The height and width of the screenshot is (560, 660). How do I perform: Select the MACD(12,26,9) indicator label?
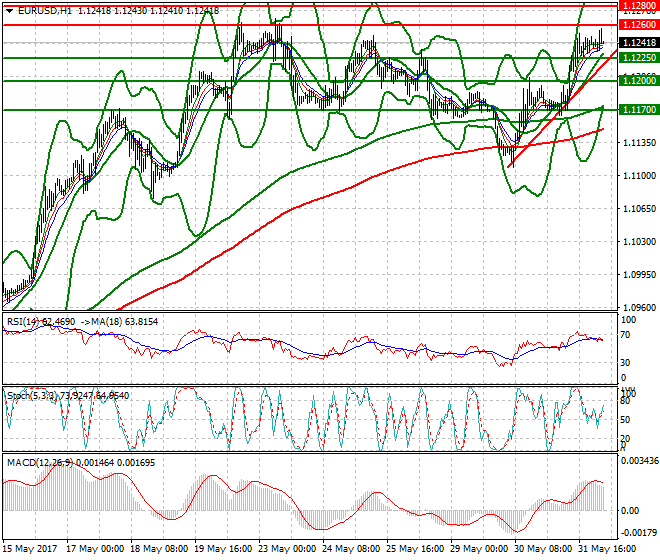tap(40, 463)
